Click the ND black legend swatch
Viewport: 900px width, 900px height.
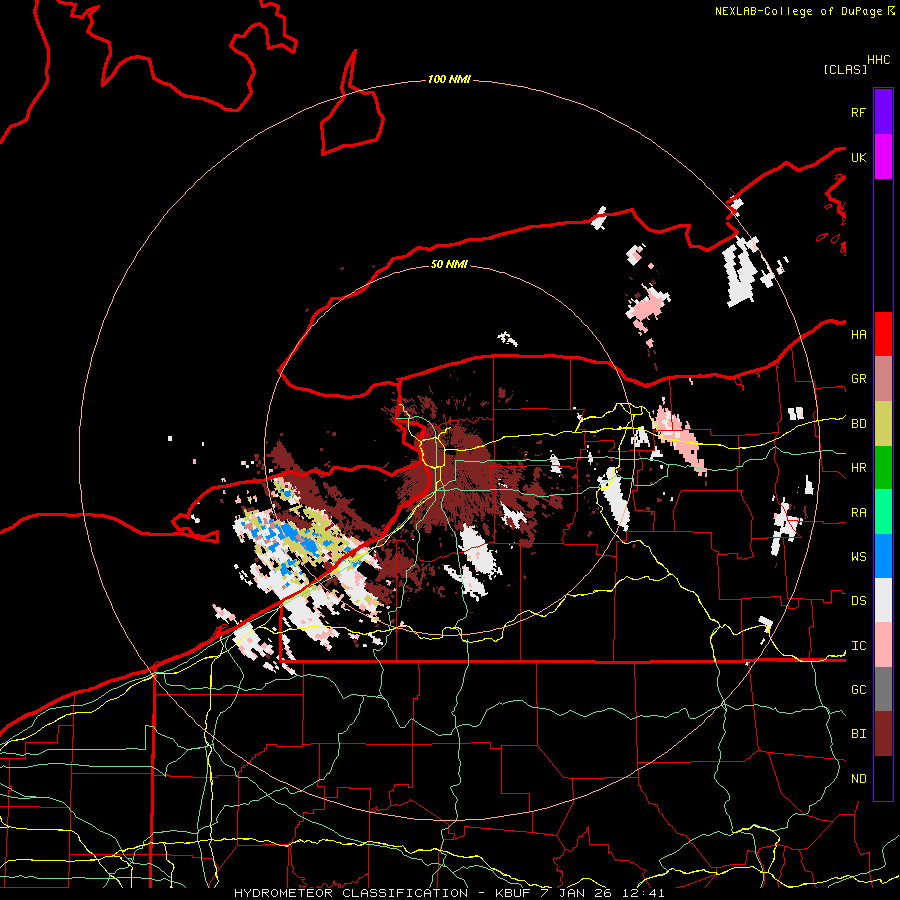click(x=883, y=778)
